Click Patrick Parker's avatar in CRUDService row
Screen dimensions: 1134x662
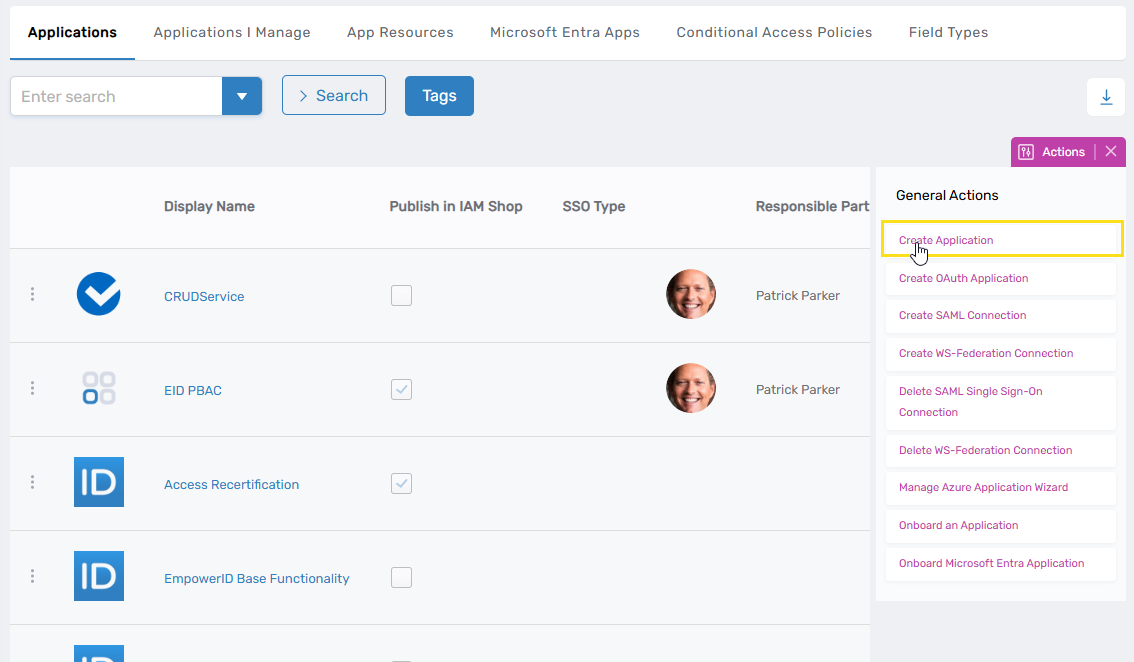(691, 295)
